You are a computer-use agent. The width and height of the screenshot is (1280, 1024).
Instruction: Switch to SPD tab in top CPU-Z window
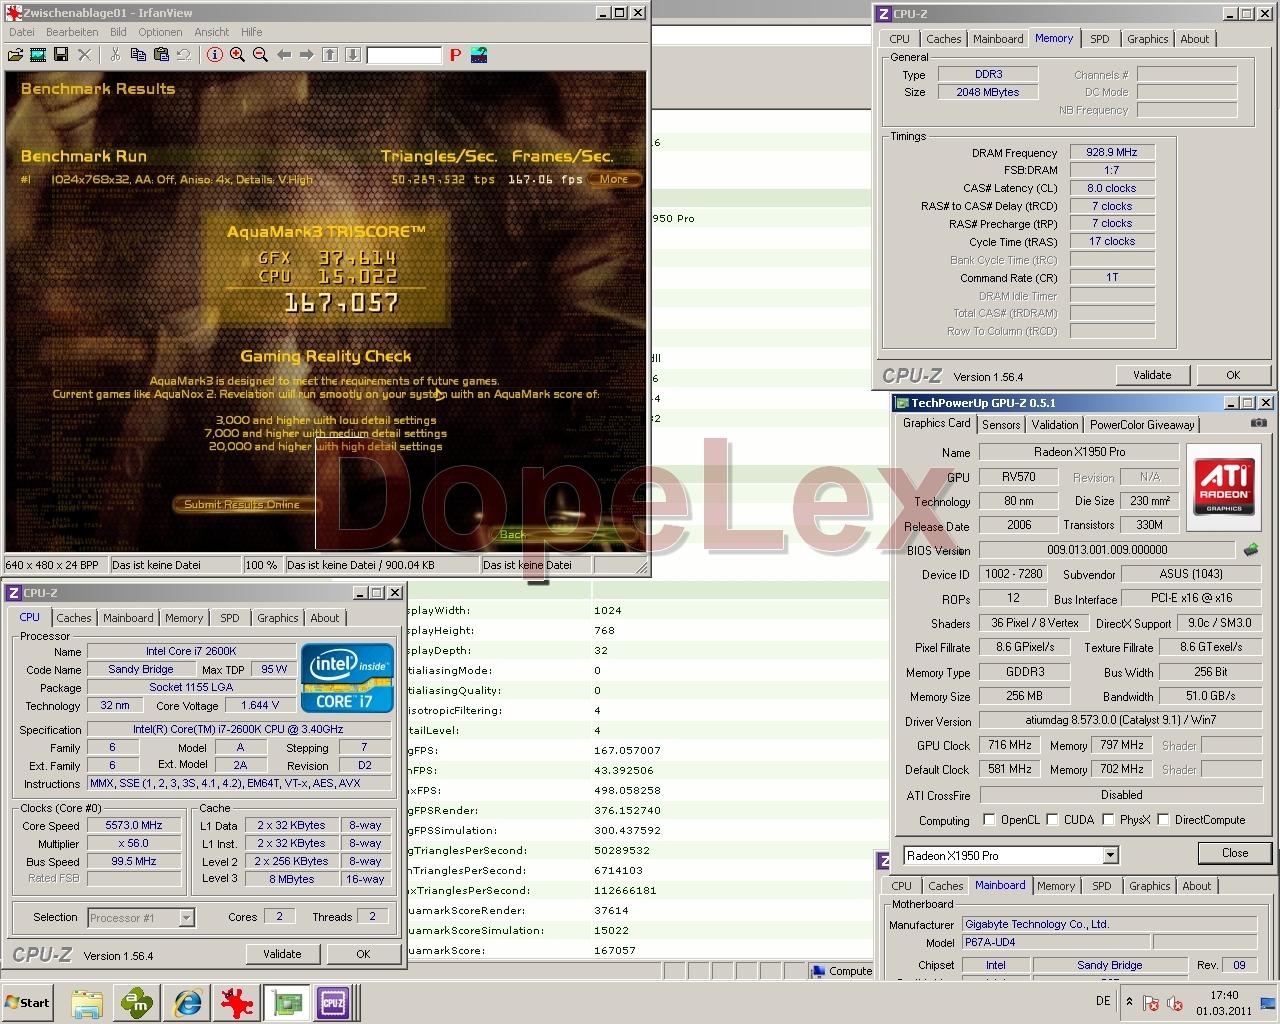[x=1100, y=39]
